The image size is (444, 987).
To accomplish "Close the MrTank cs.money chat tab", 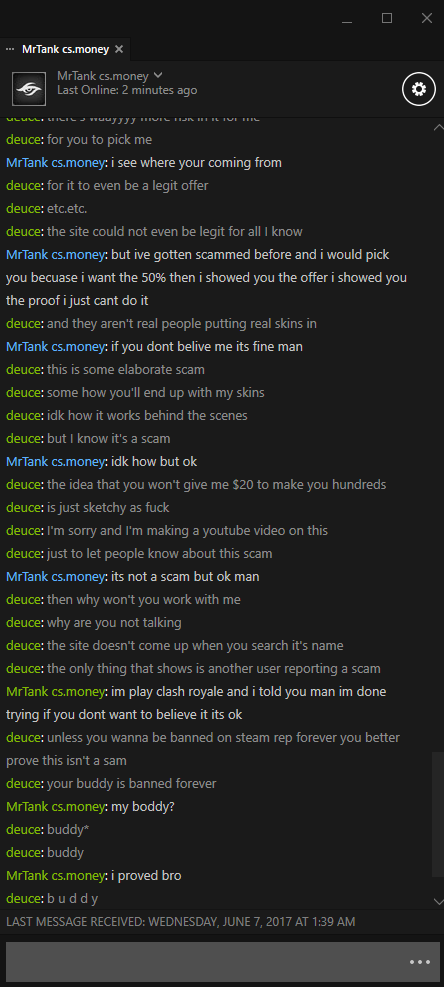I will [x=119, y=49].
